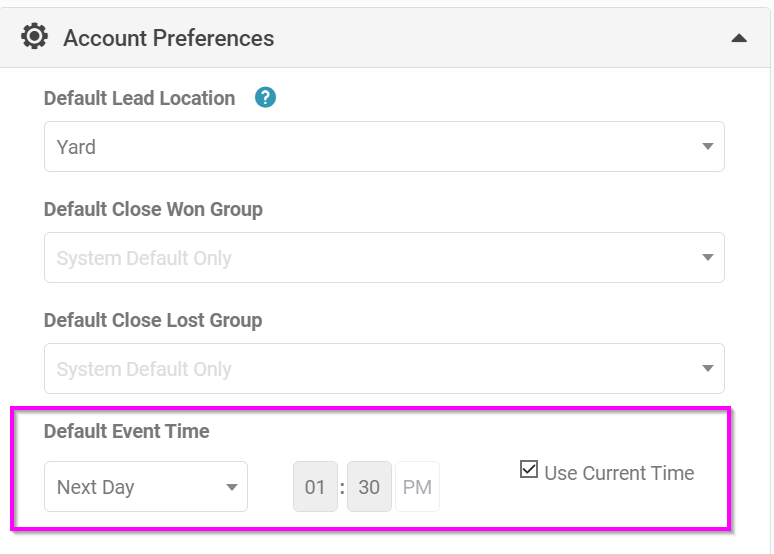774x554 pixels.
Task: Open the Default Lead Location dropdown
Action: [384, 147]
